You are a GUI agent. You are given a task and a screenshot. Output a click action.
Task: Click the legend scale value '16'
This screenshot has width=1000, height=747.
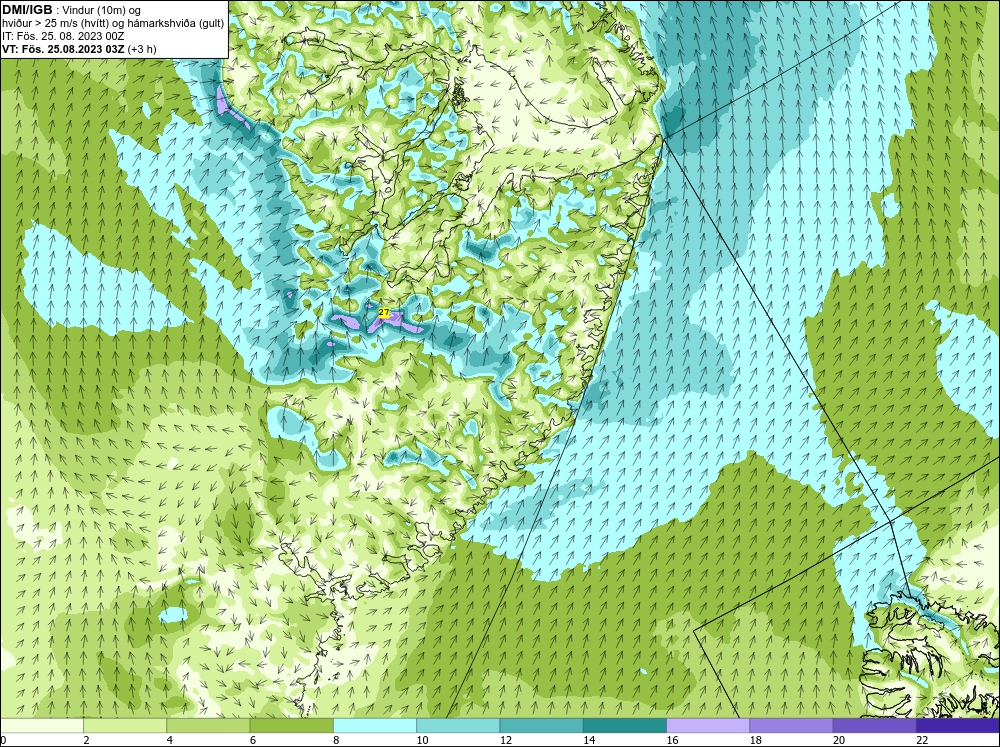[x=672, y=740]
